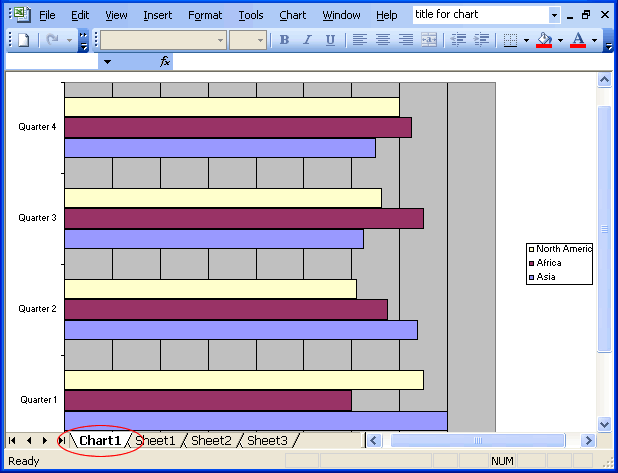
Task: Open the Insert menu
Action: tap(158, 15)
